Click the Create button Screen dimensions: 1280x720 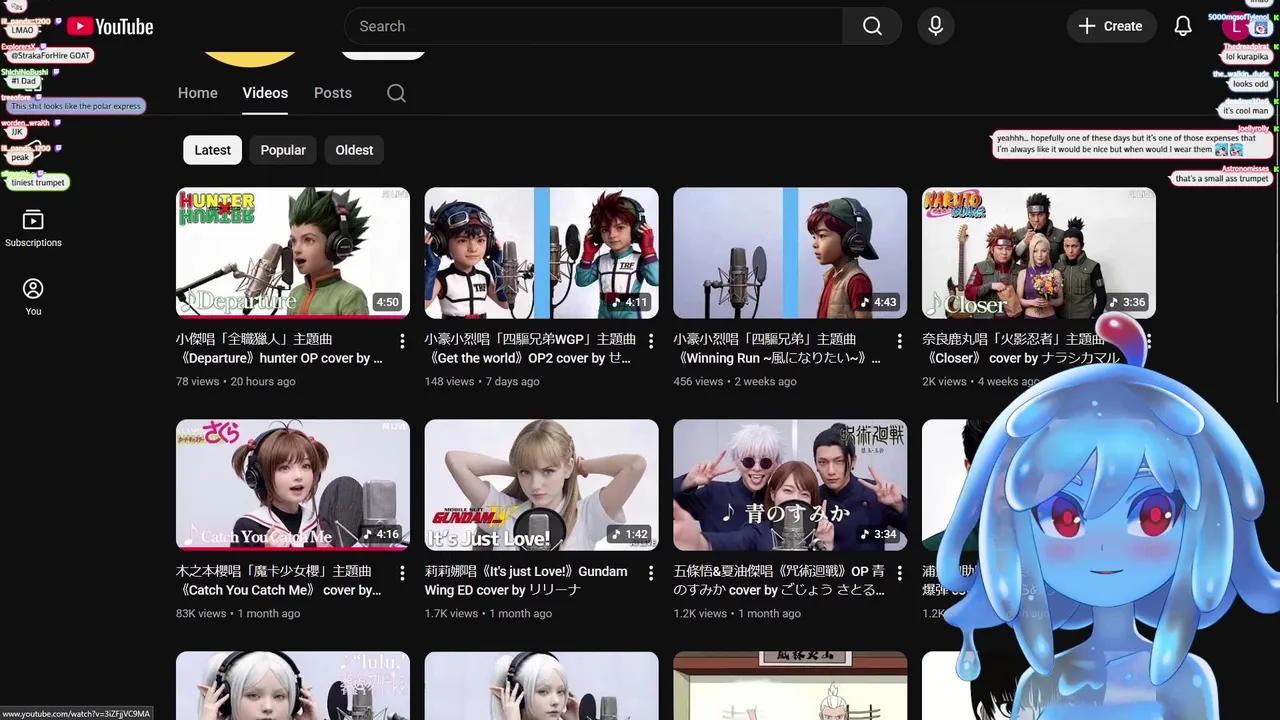click(1111, 26)
